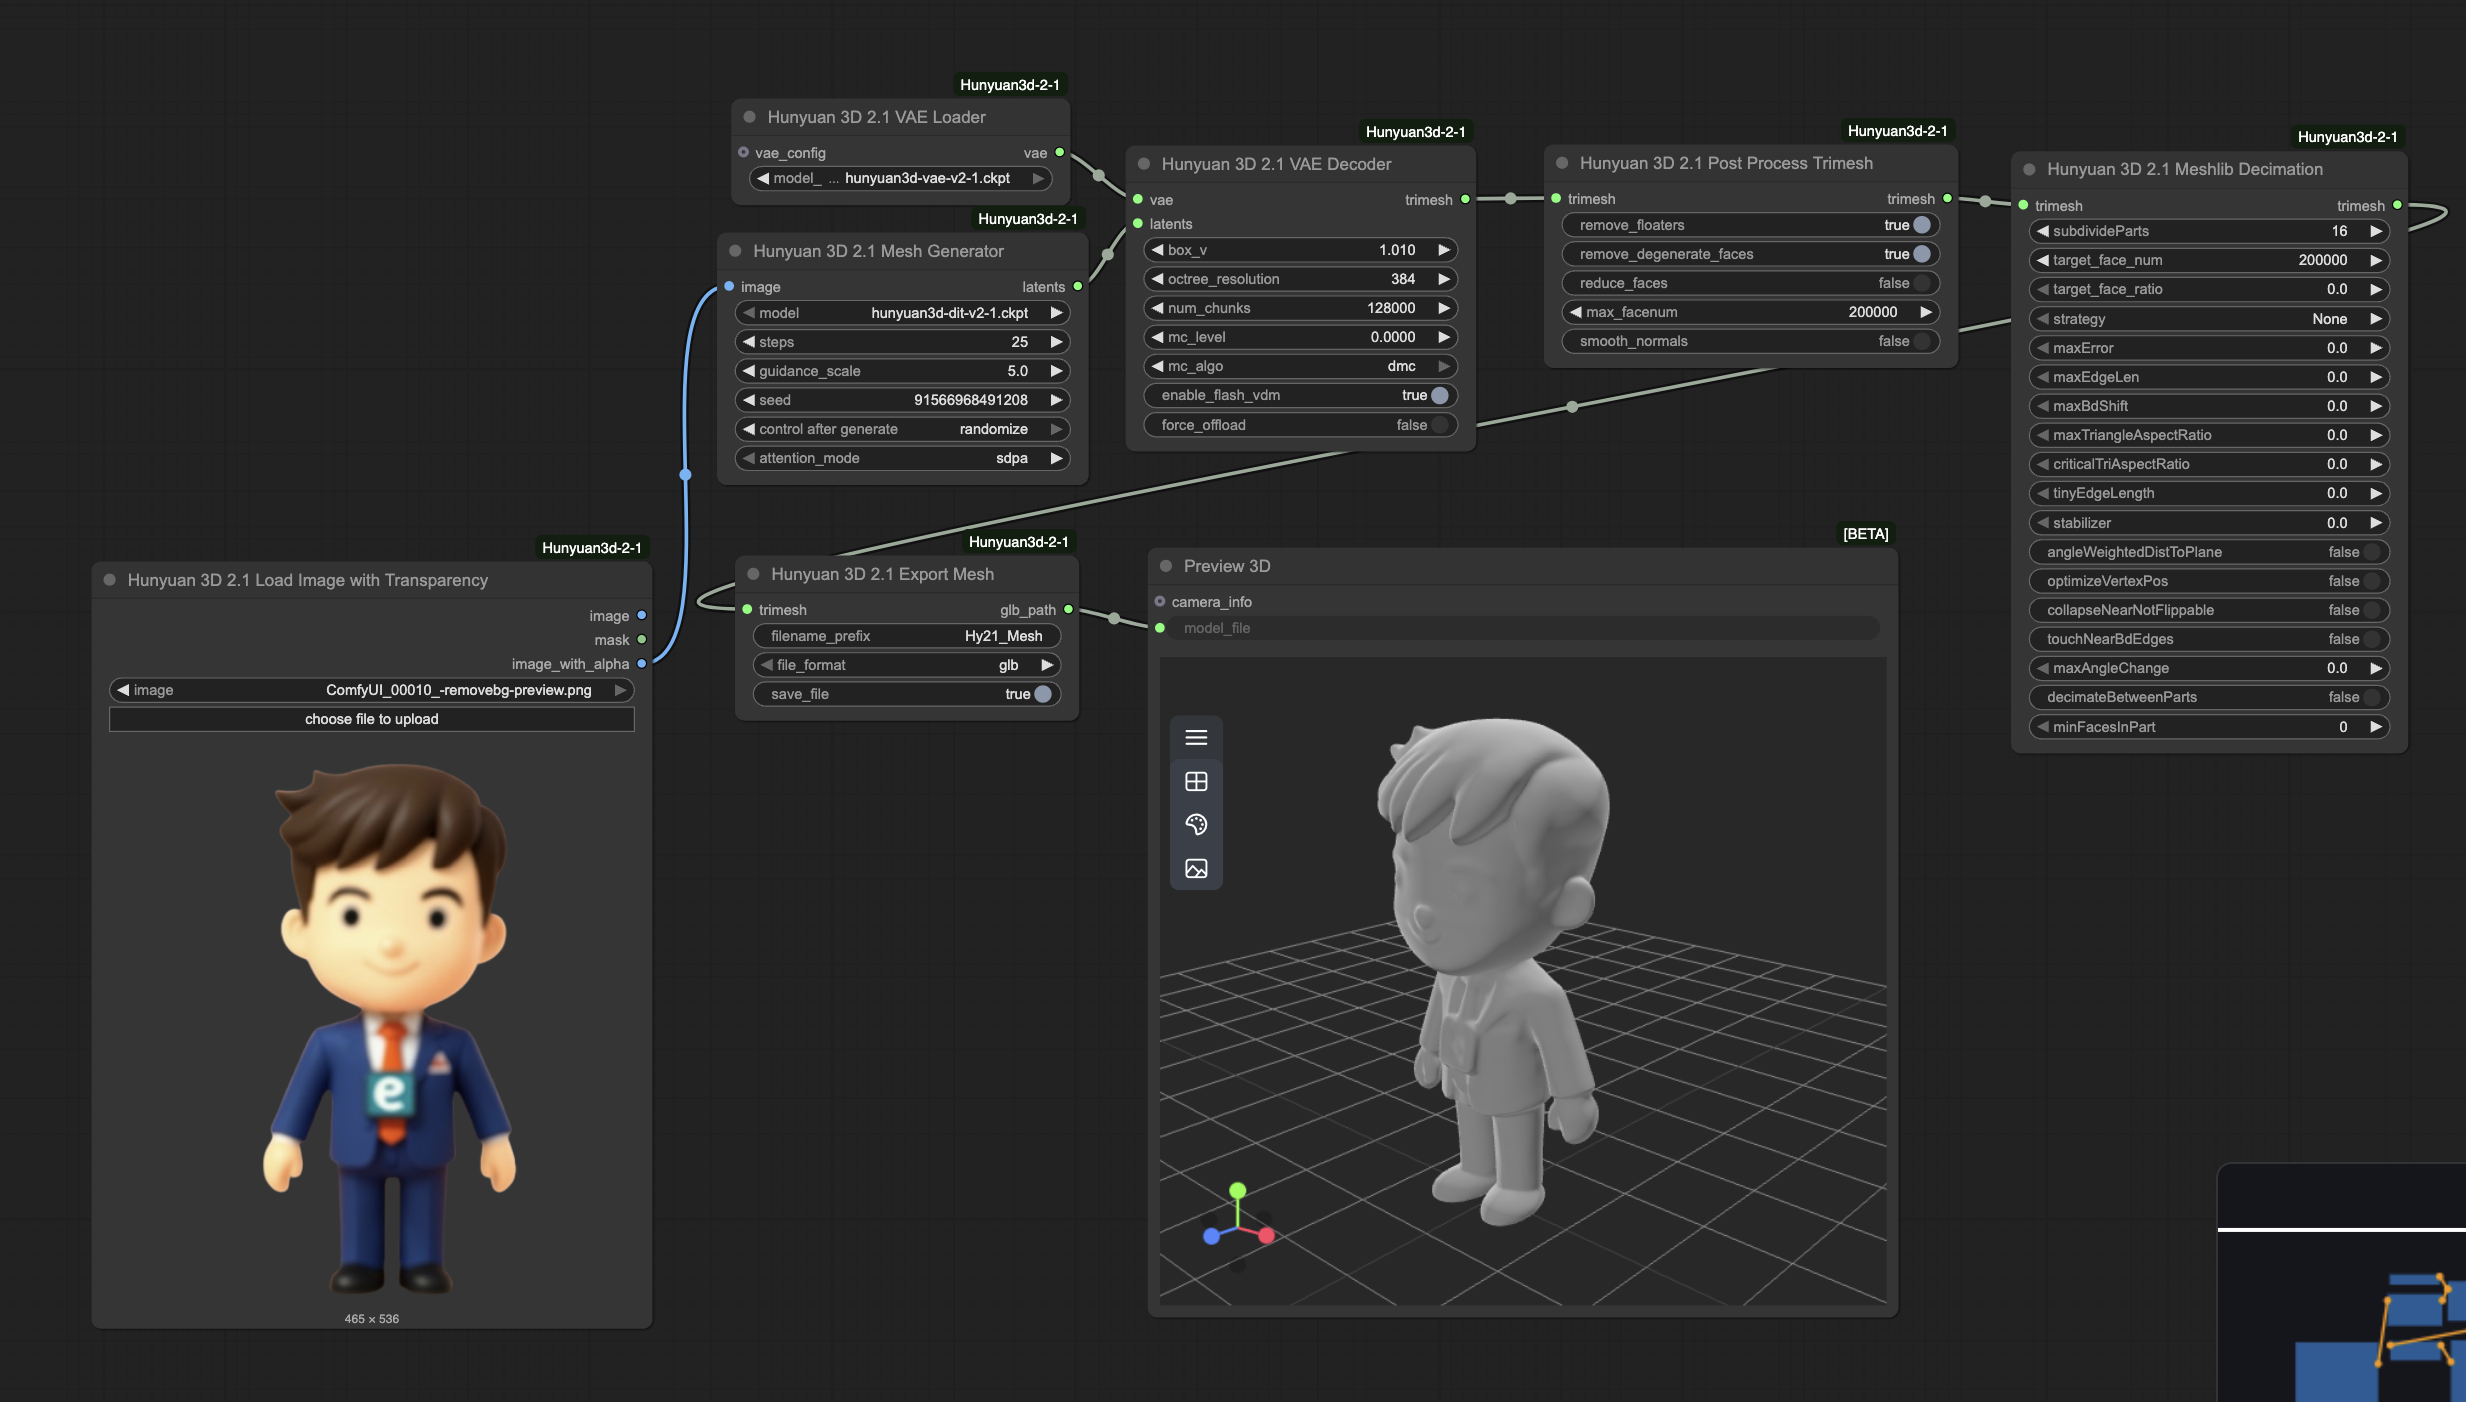This screenshot has height=1402, width=2466.
Task: Click the minimap in the bottom-right corner
Action: click(x=2342, y=1283)
